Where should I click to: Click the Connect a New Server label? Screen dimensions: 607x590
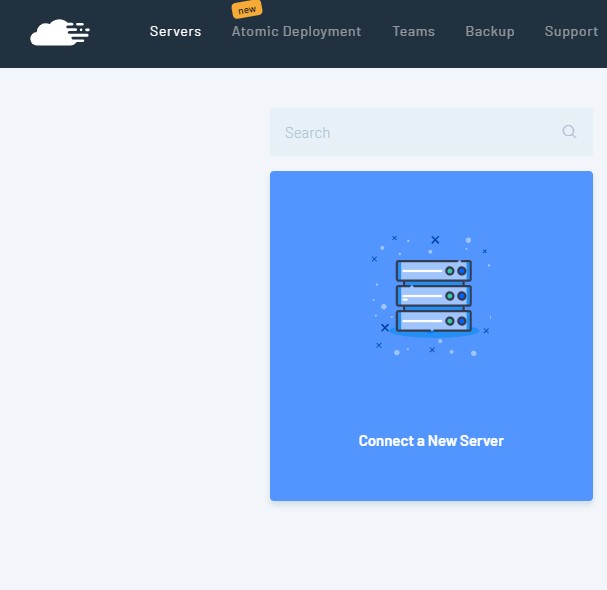tap(431, 441)
